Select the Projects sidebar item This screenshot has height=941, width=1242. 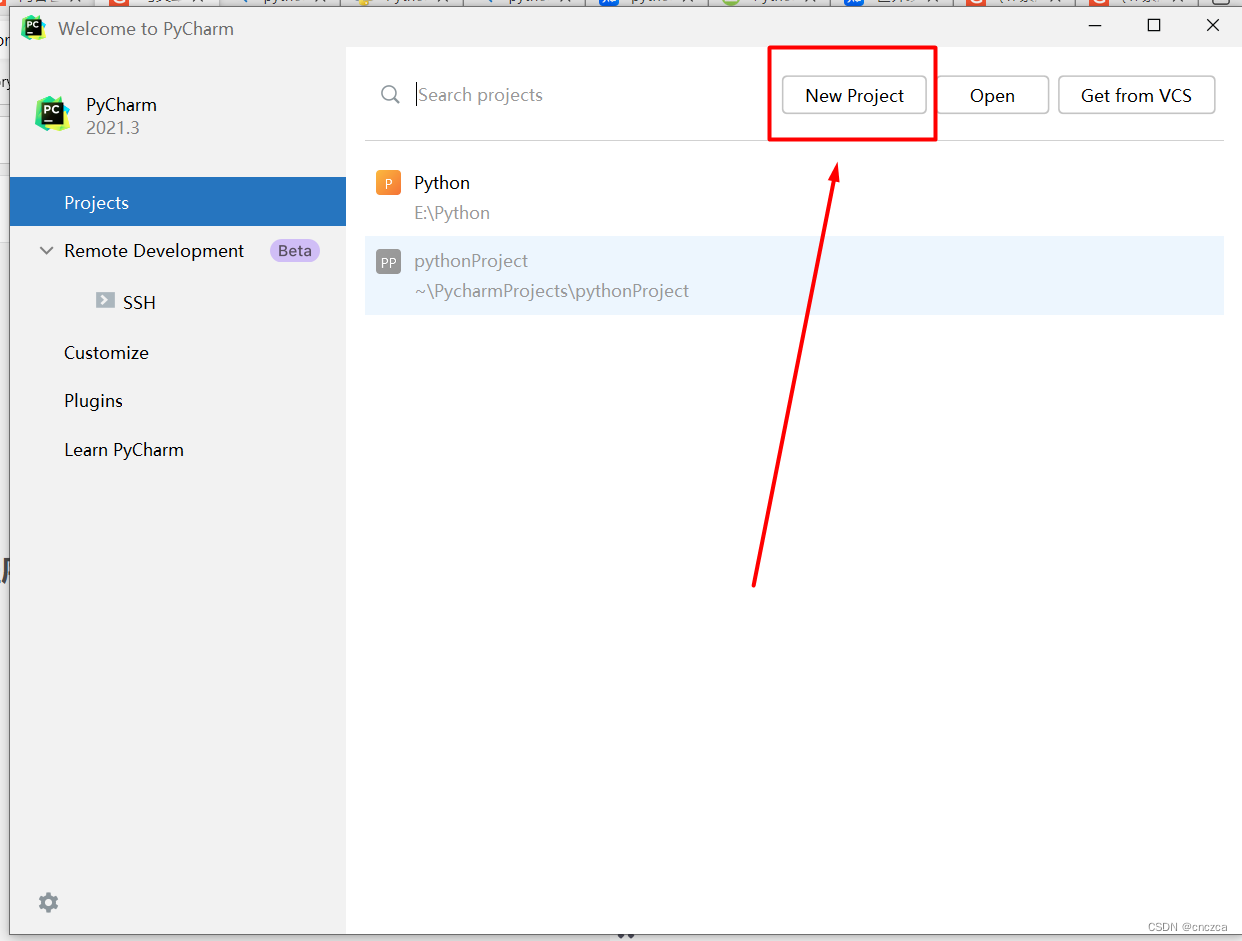point(178,202)
